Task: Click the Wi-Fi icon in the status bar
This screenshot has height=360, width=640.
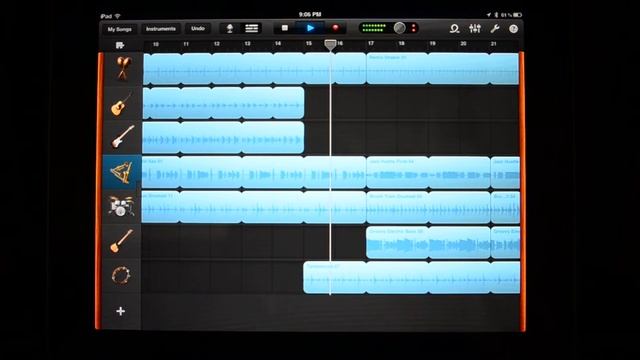Action: coord(118,16)
